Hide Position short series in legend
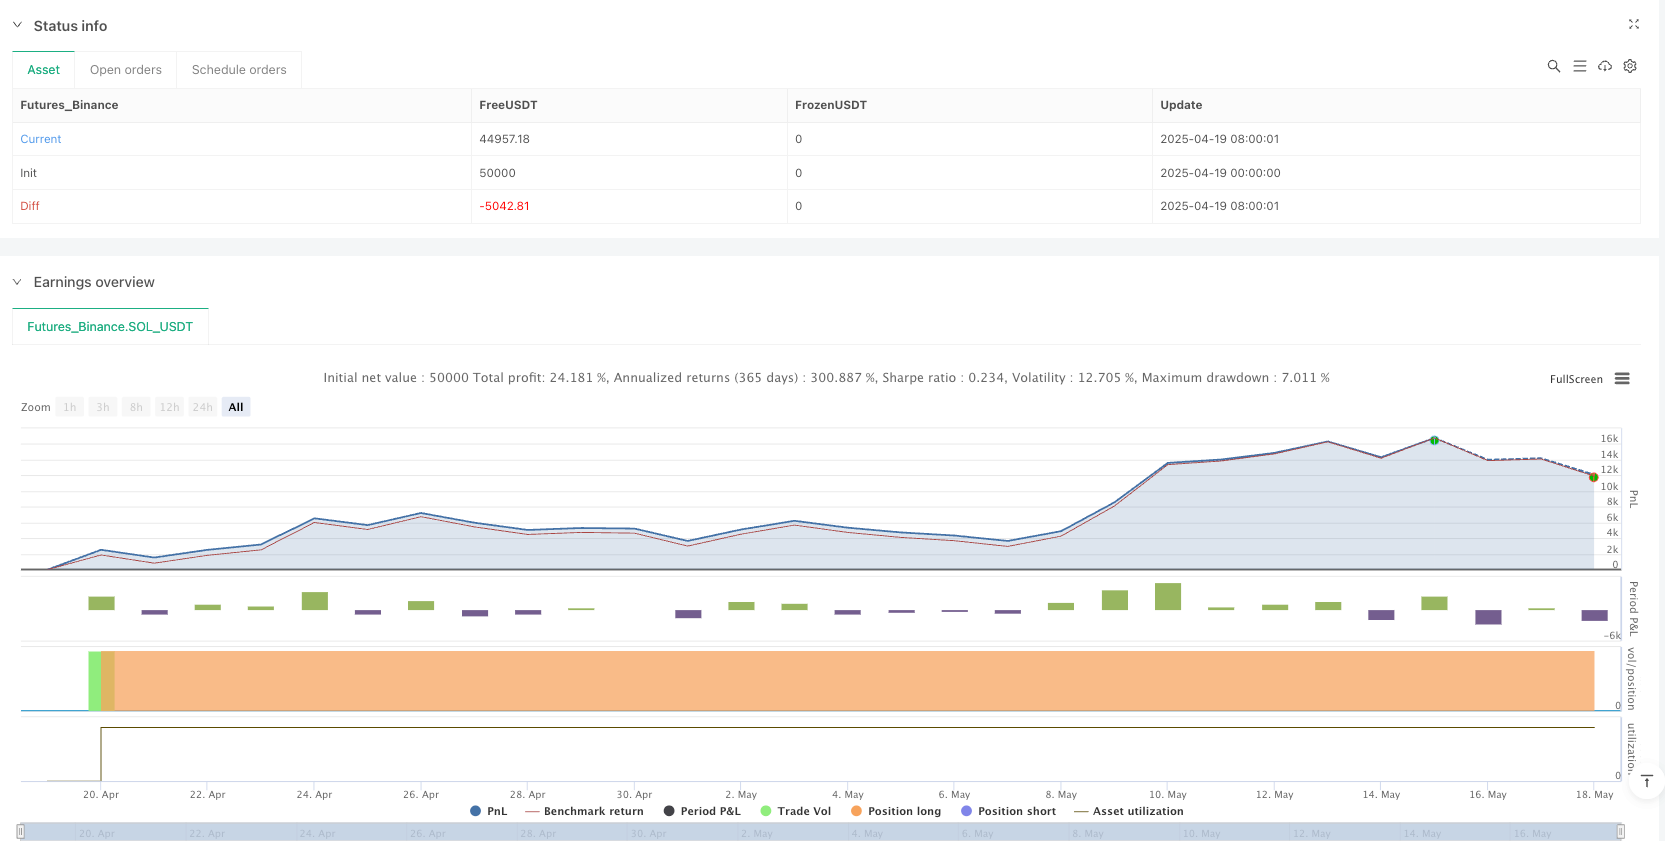1665x841 pixels. coord(1007,811)
